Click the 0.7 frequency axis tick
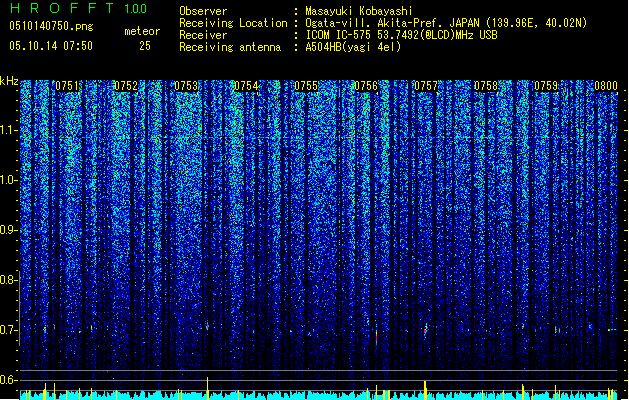This screenshot has height=400, width=629. coord(9,330)
